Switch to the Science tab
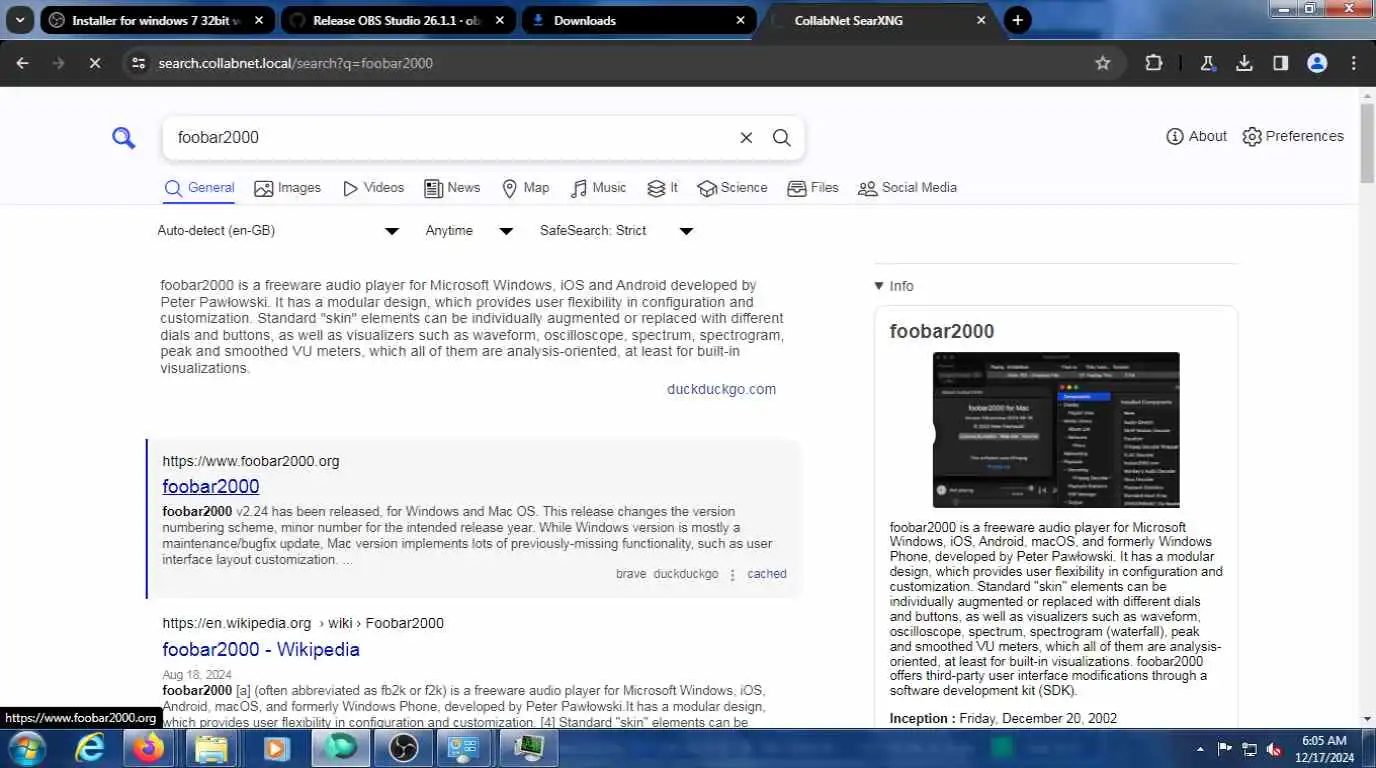Image resolution: width=1376 pixels, height=768 pixels. pos(732,188)
